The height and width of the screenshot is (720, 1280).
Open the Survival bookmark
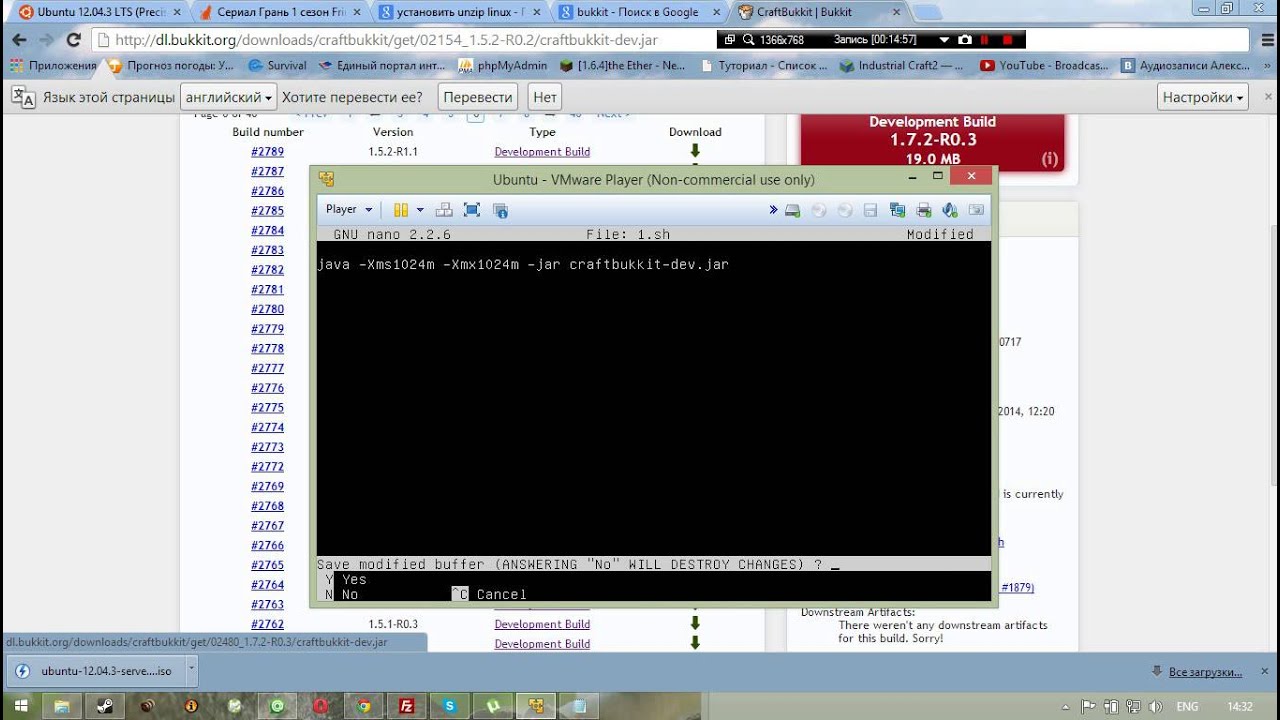[278, 66]
